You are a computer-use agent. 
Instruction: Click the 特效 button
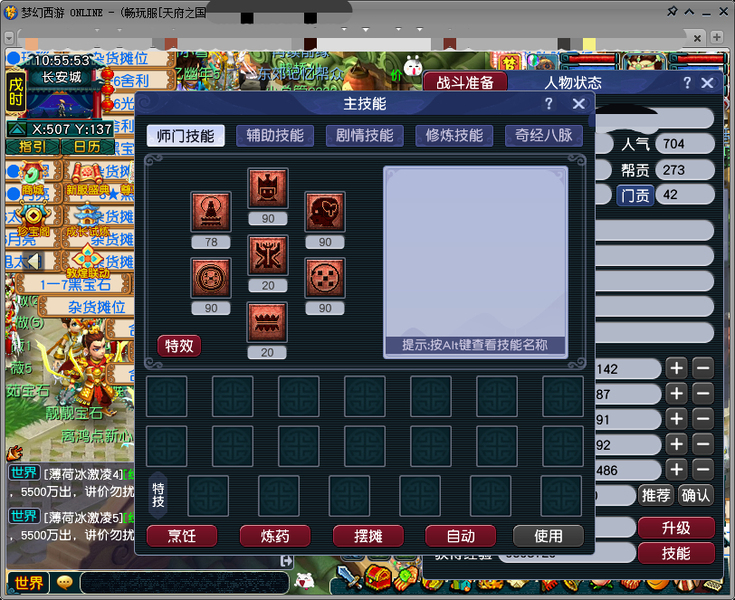click(x=179, y=346)
